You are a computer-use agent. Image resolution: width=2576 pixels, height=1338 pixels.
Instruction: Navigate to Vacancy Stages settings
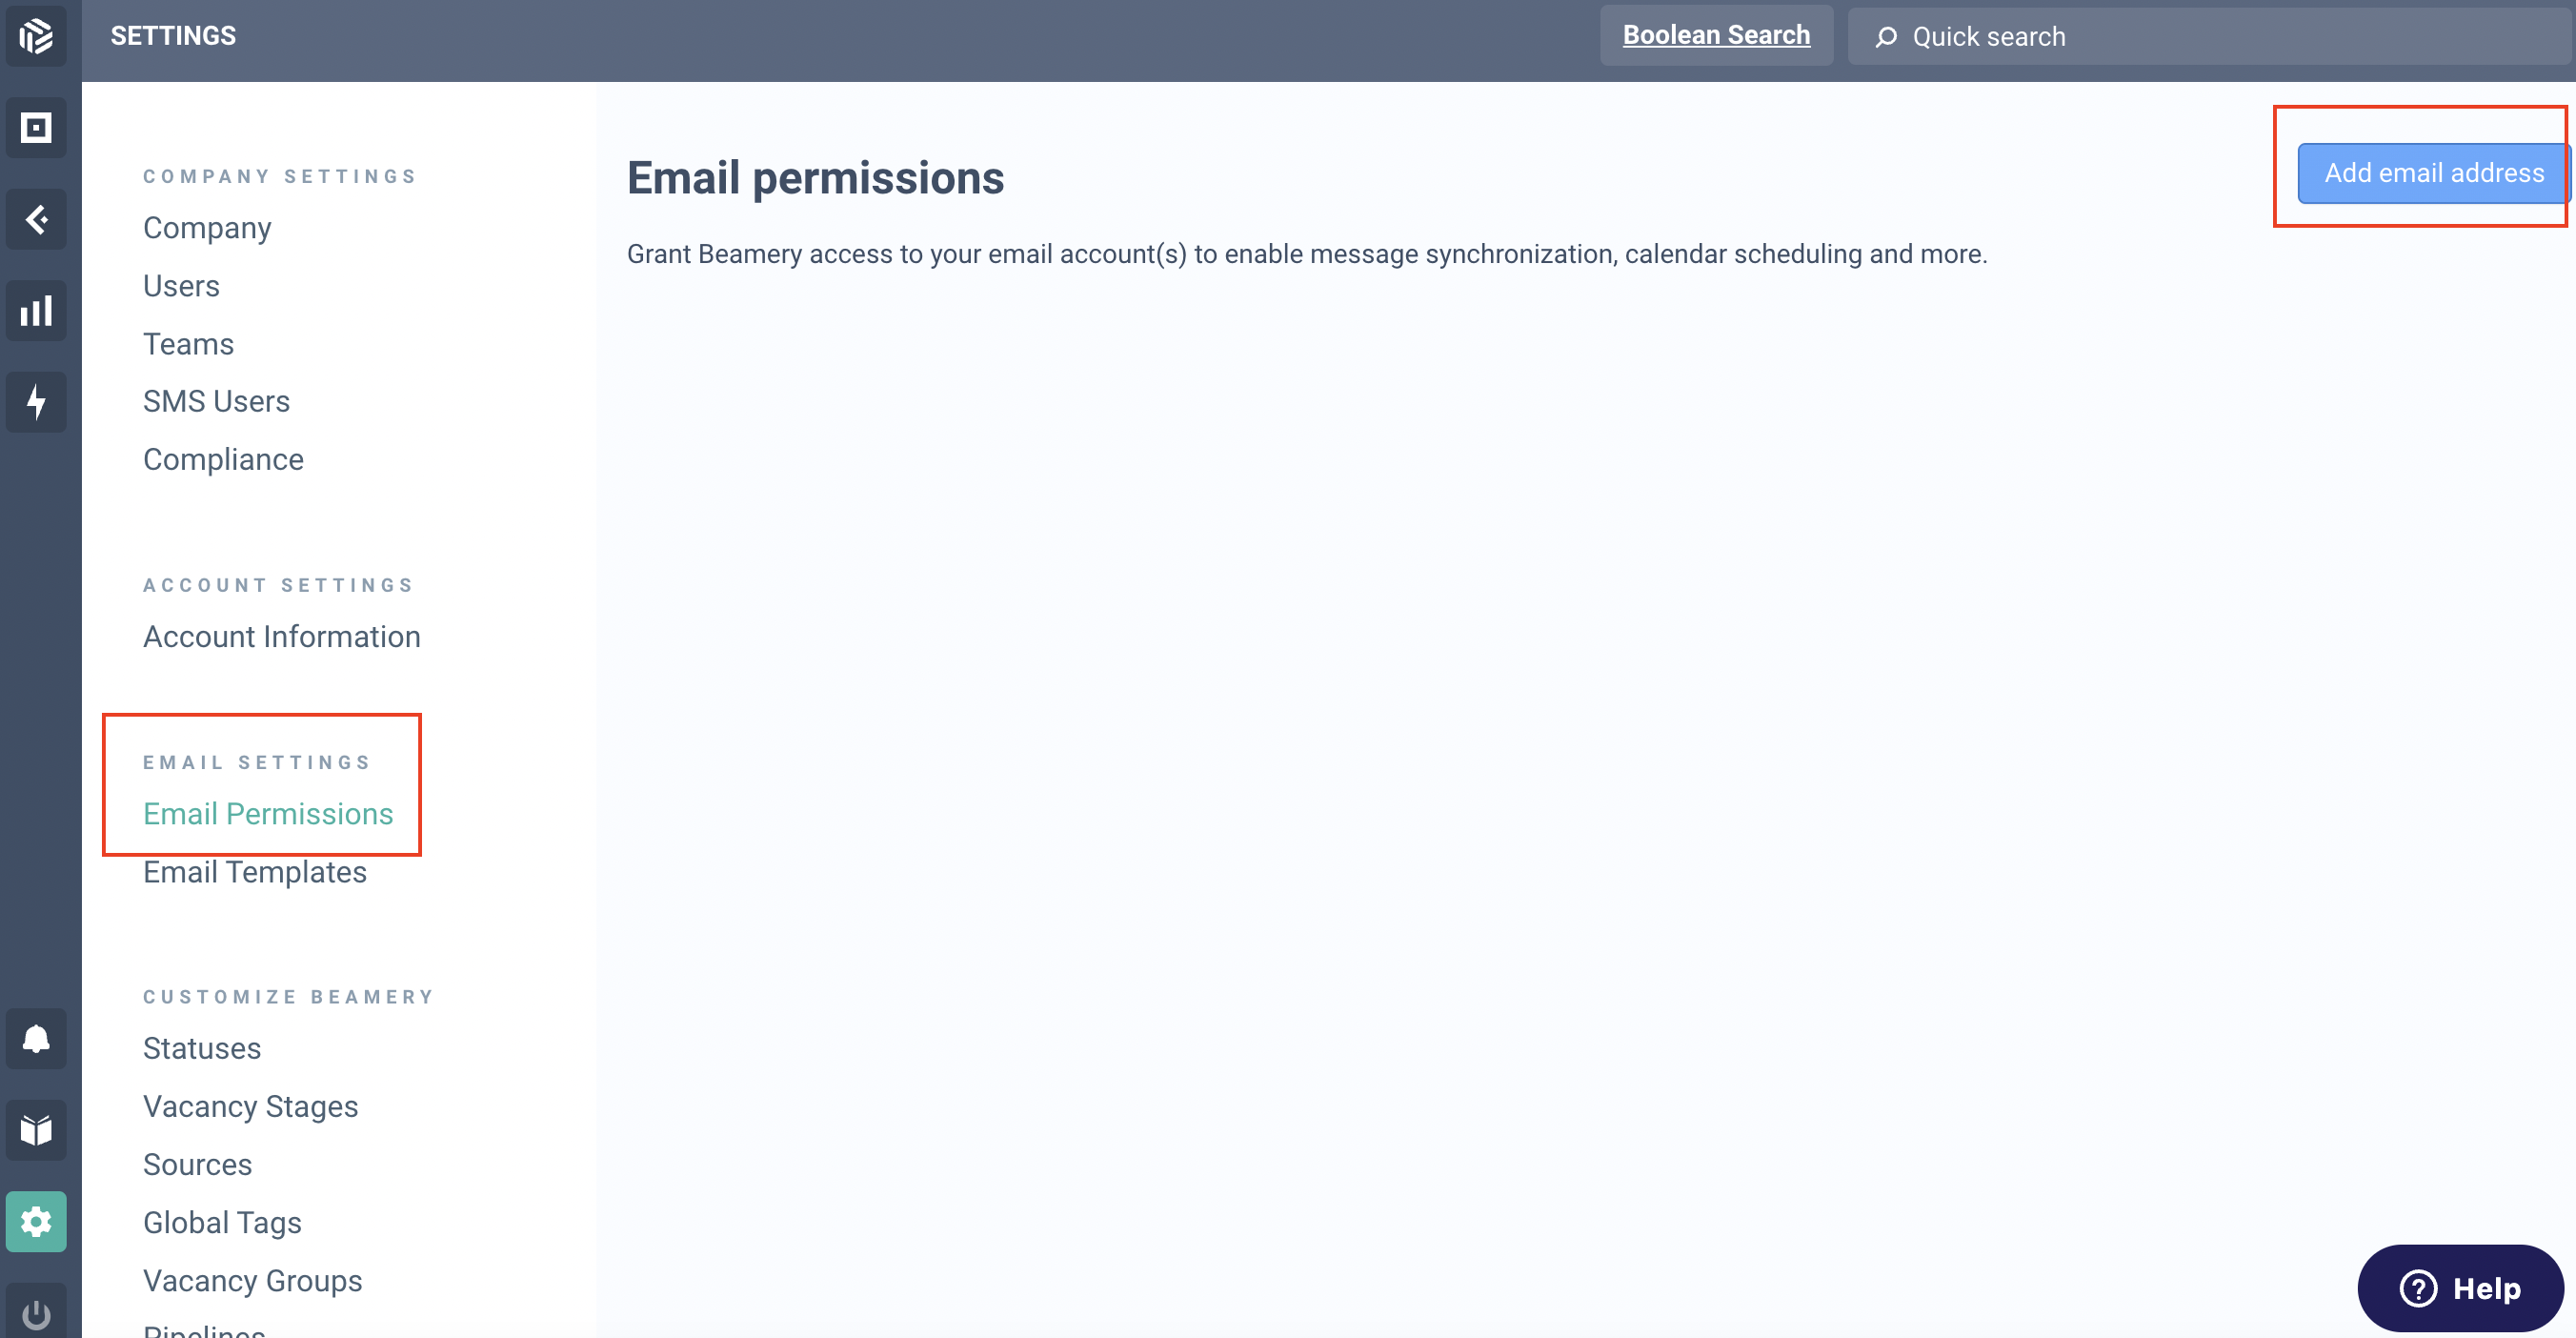(x=251, y=1106)
